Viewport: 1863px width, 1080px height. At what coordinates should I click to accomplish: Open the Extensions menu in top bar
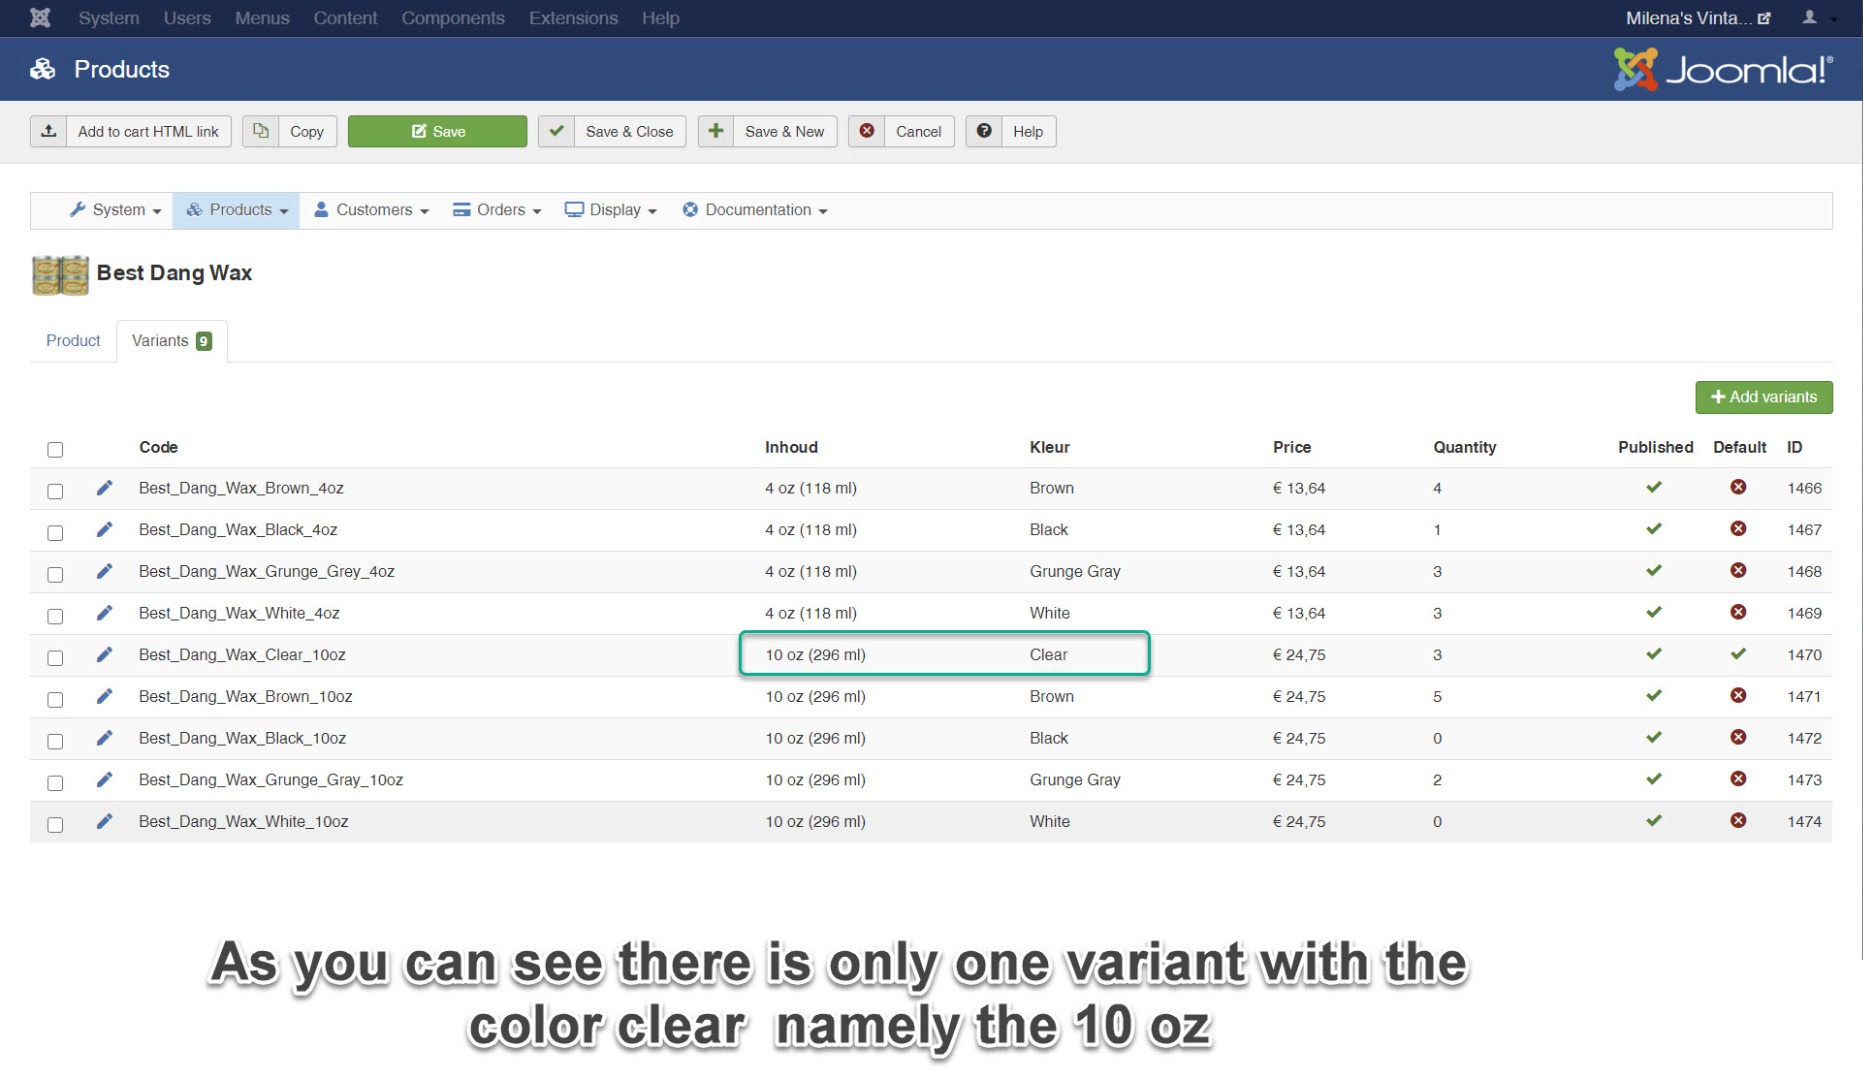tap(573, 18)
